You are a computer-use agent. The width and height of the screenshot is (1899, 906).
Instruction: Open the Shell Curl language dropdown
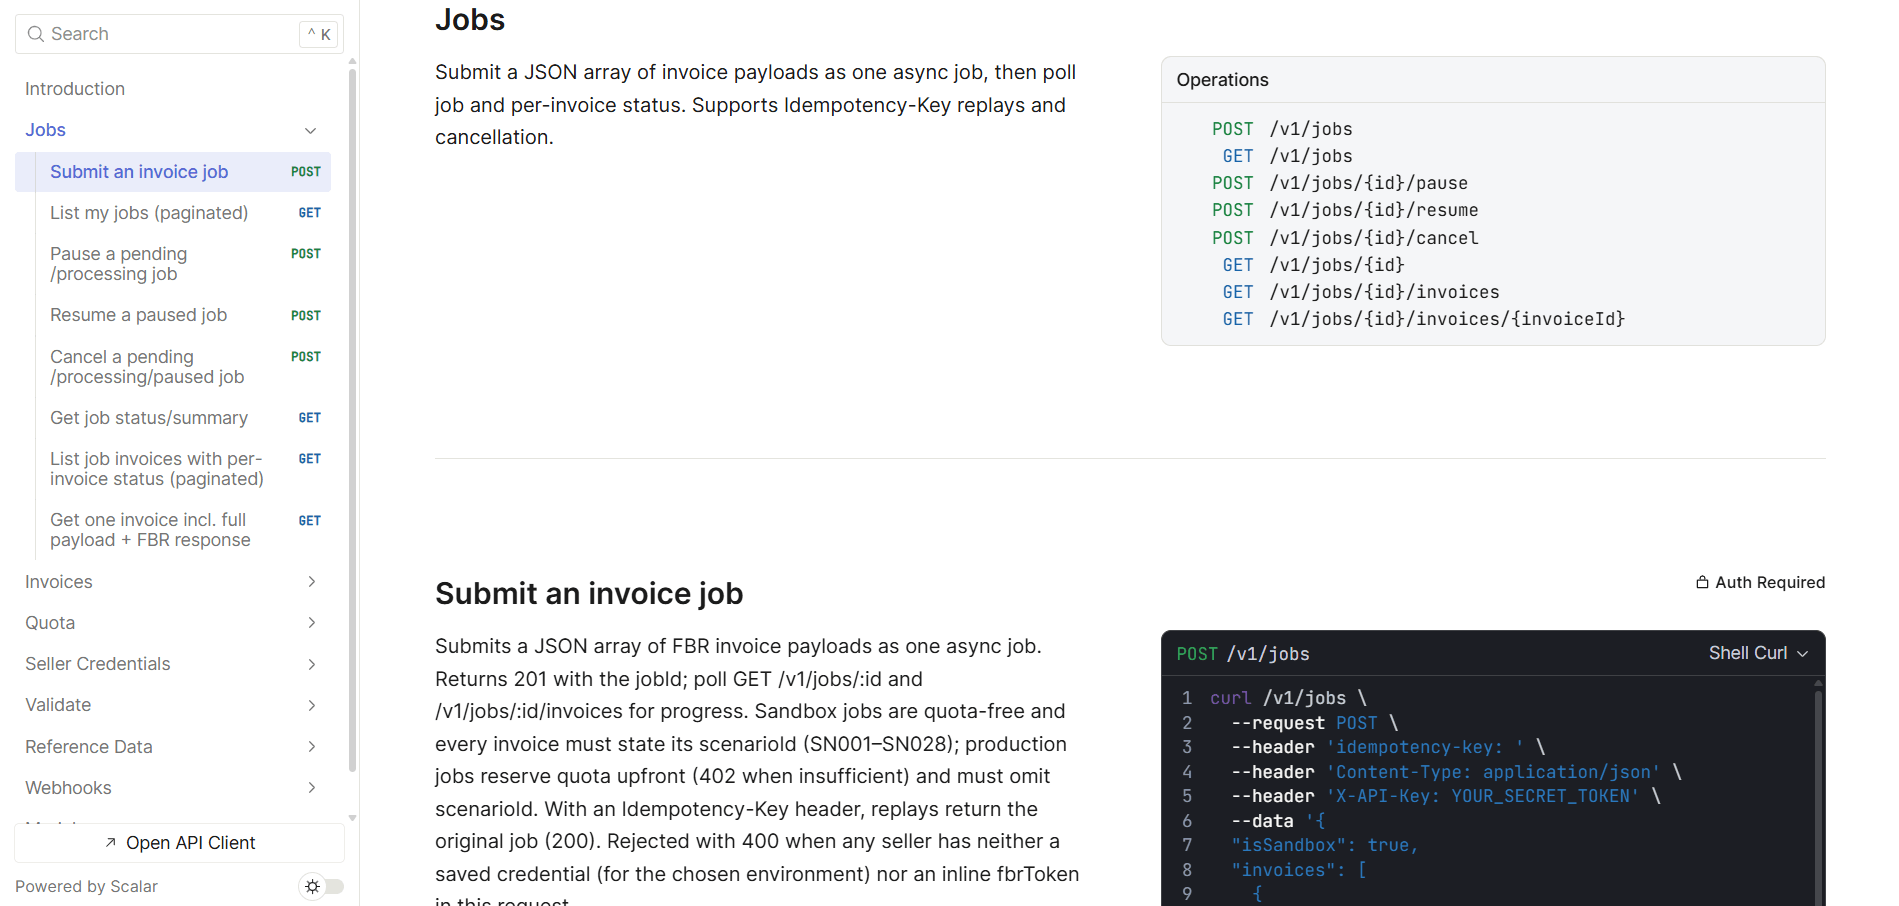click(x=1758, y=653)
